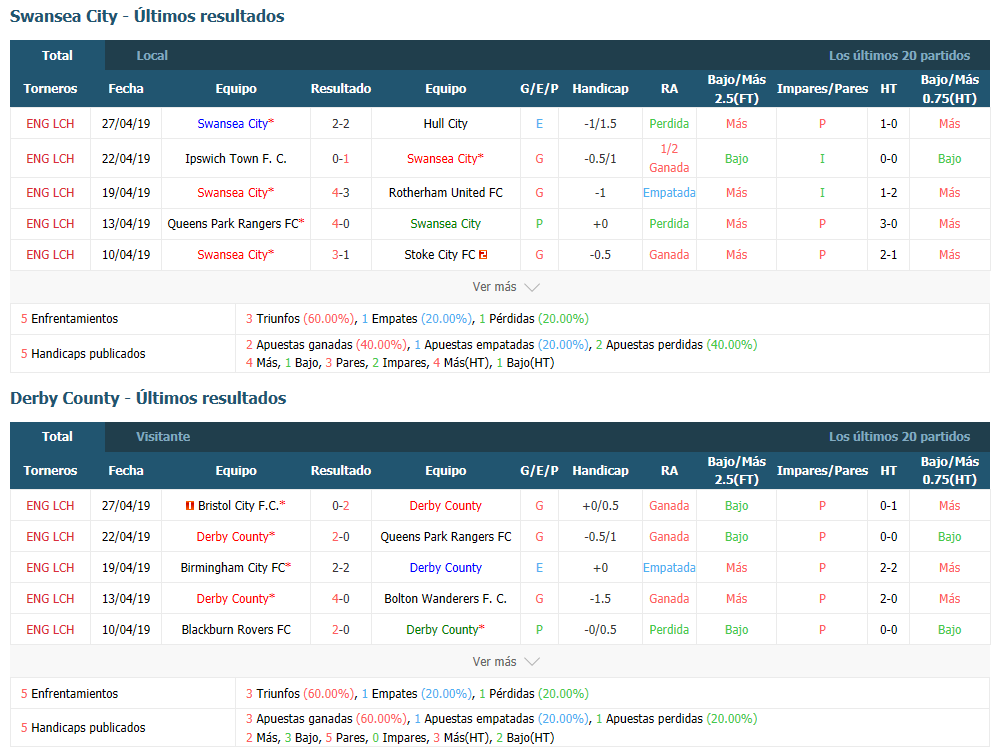995x749 pixels.
Task: Click the ENG LCH tournament in the Hull City row
Action: (x=50, y=124)
